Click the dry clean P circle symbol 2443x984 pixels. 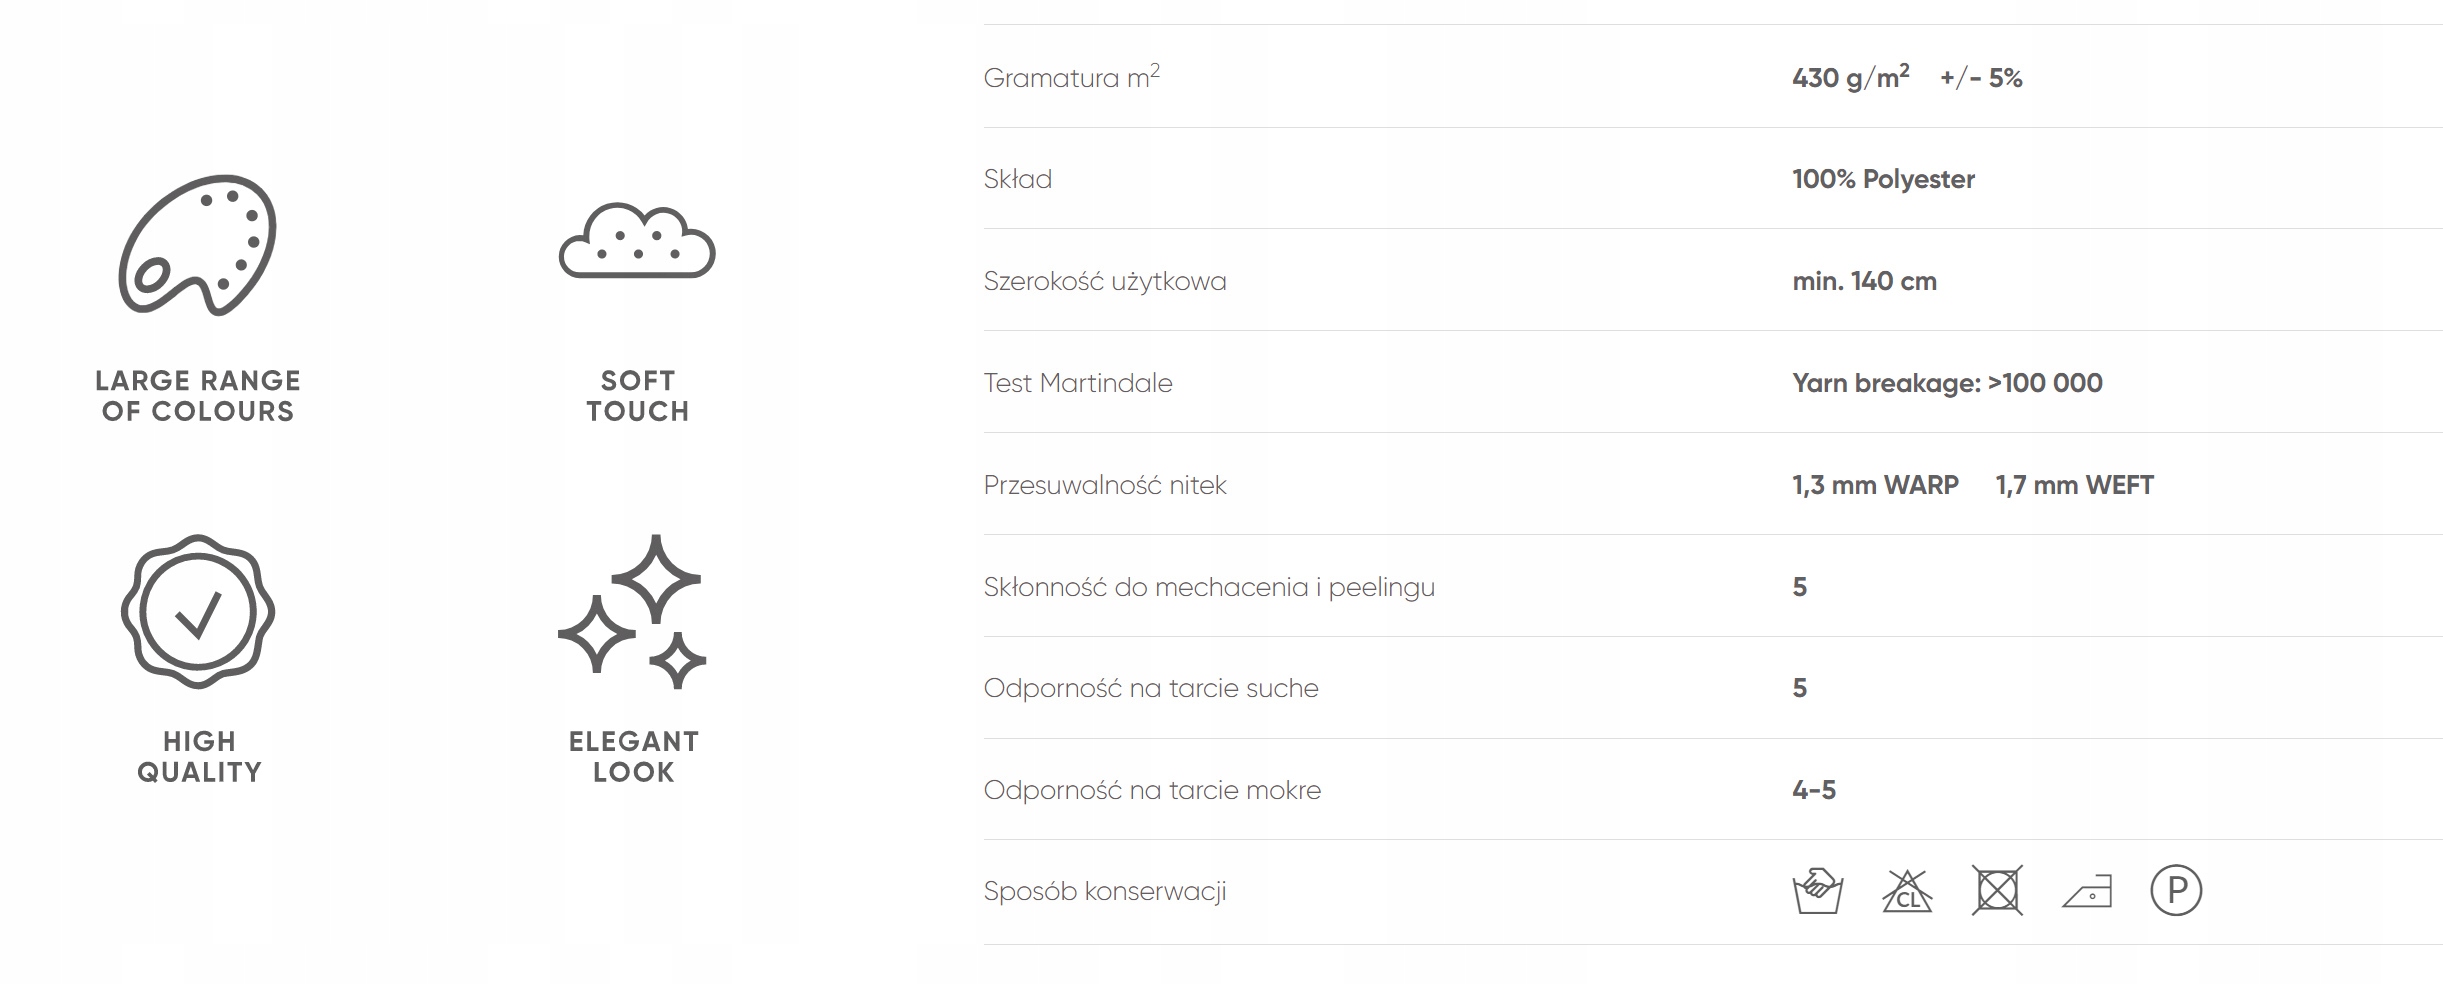[x=2176, y=891]
